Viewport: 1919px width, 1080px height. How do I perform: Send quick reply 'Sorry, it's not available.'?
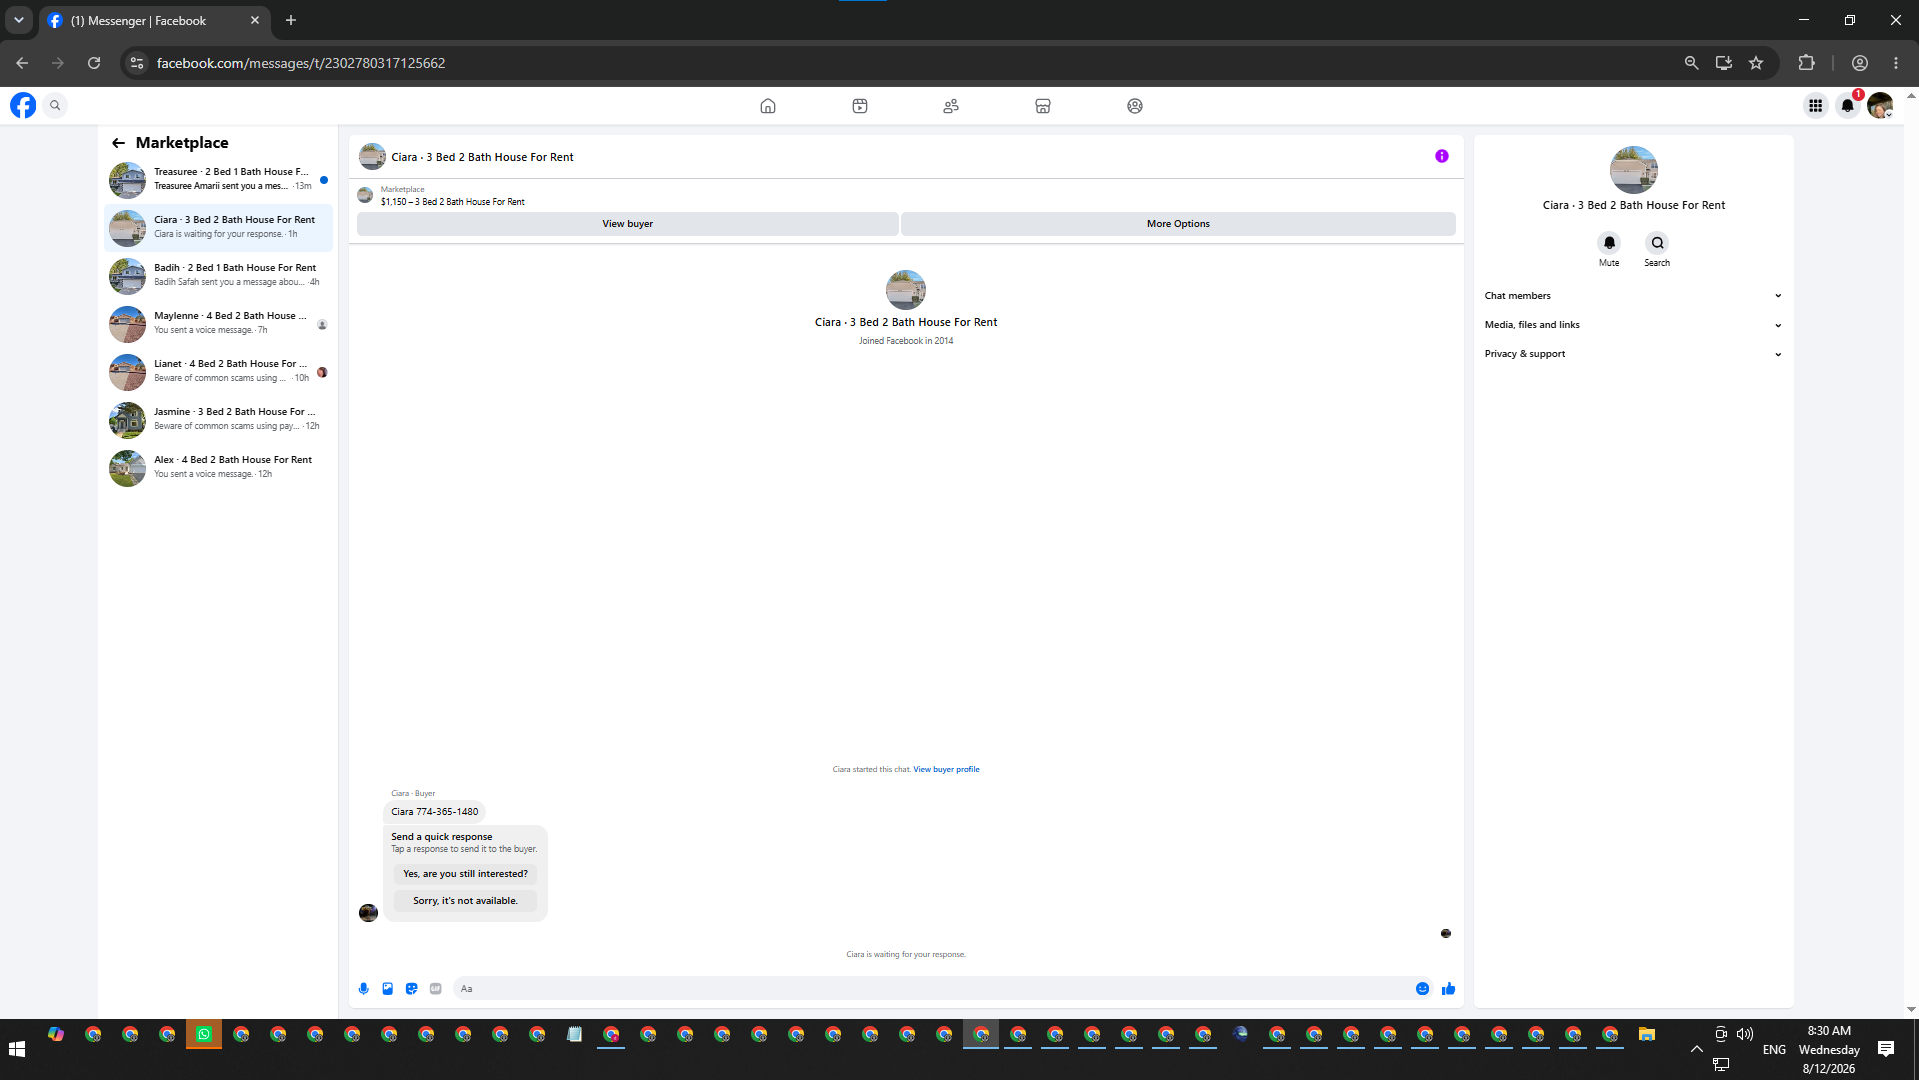465,901
